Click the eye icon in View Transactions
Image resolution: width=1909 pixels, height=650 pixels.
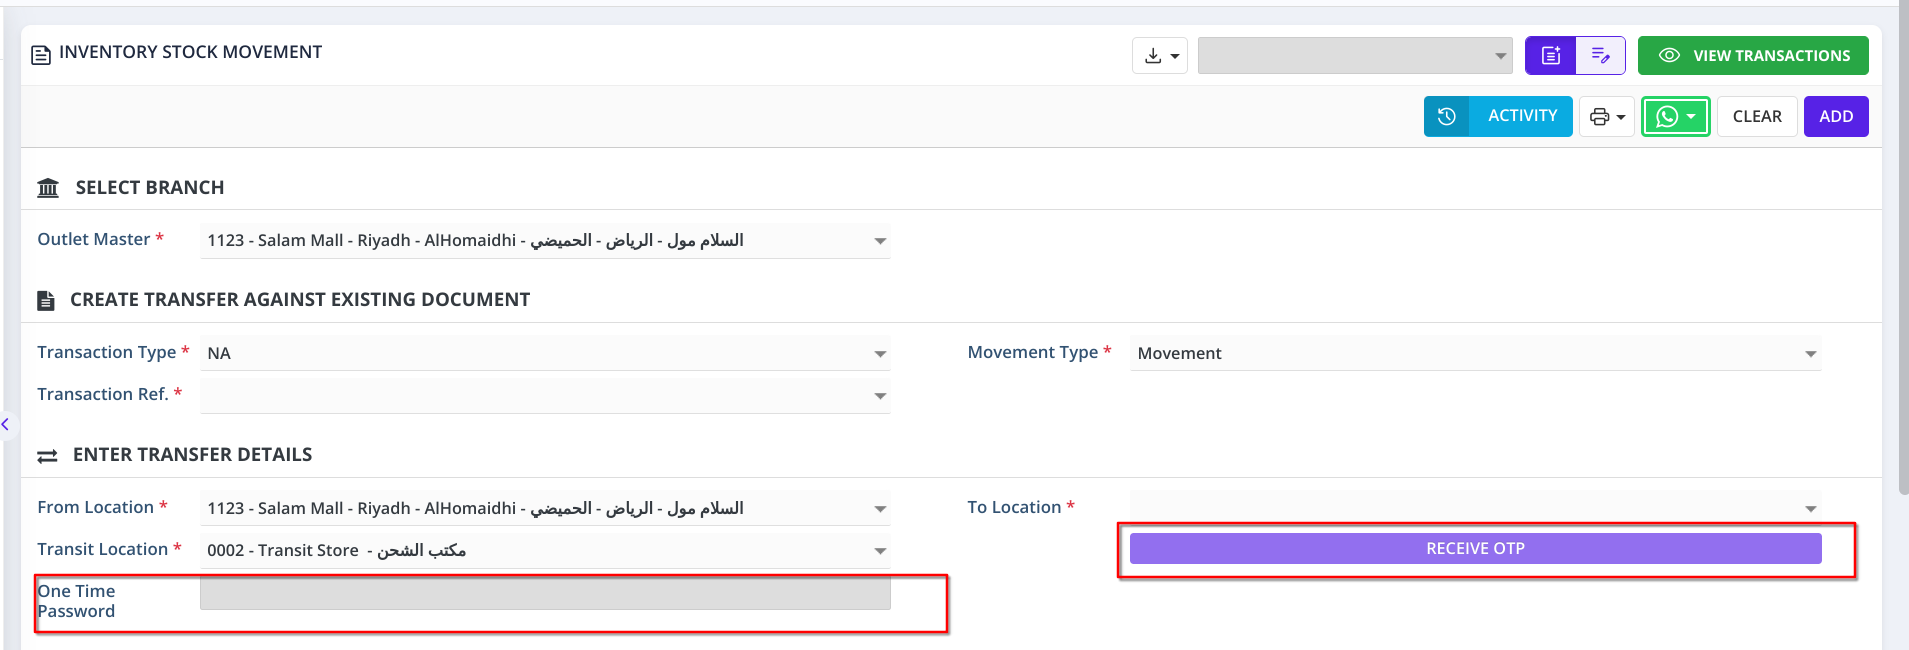[1669, 56]
